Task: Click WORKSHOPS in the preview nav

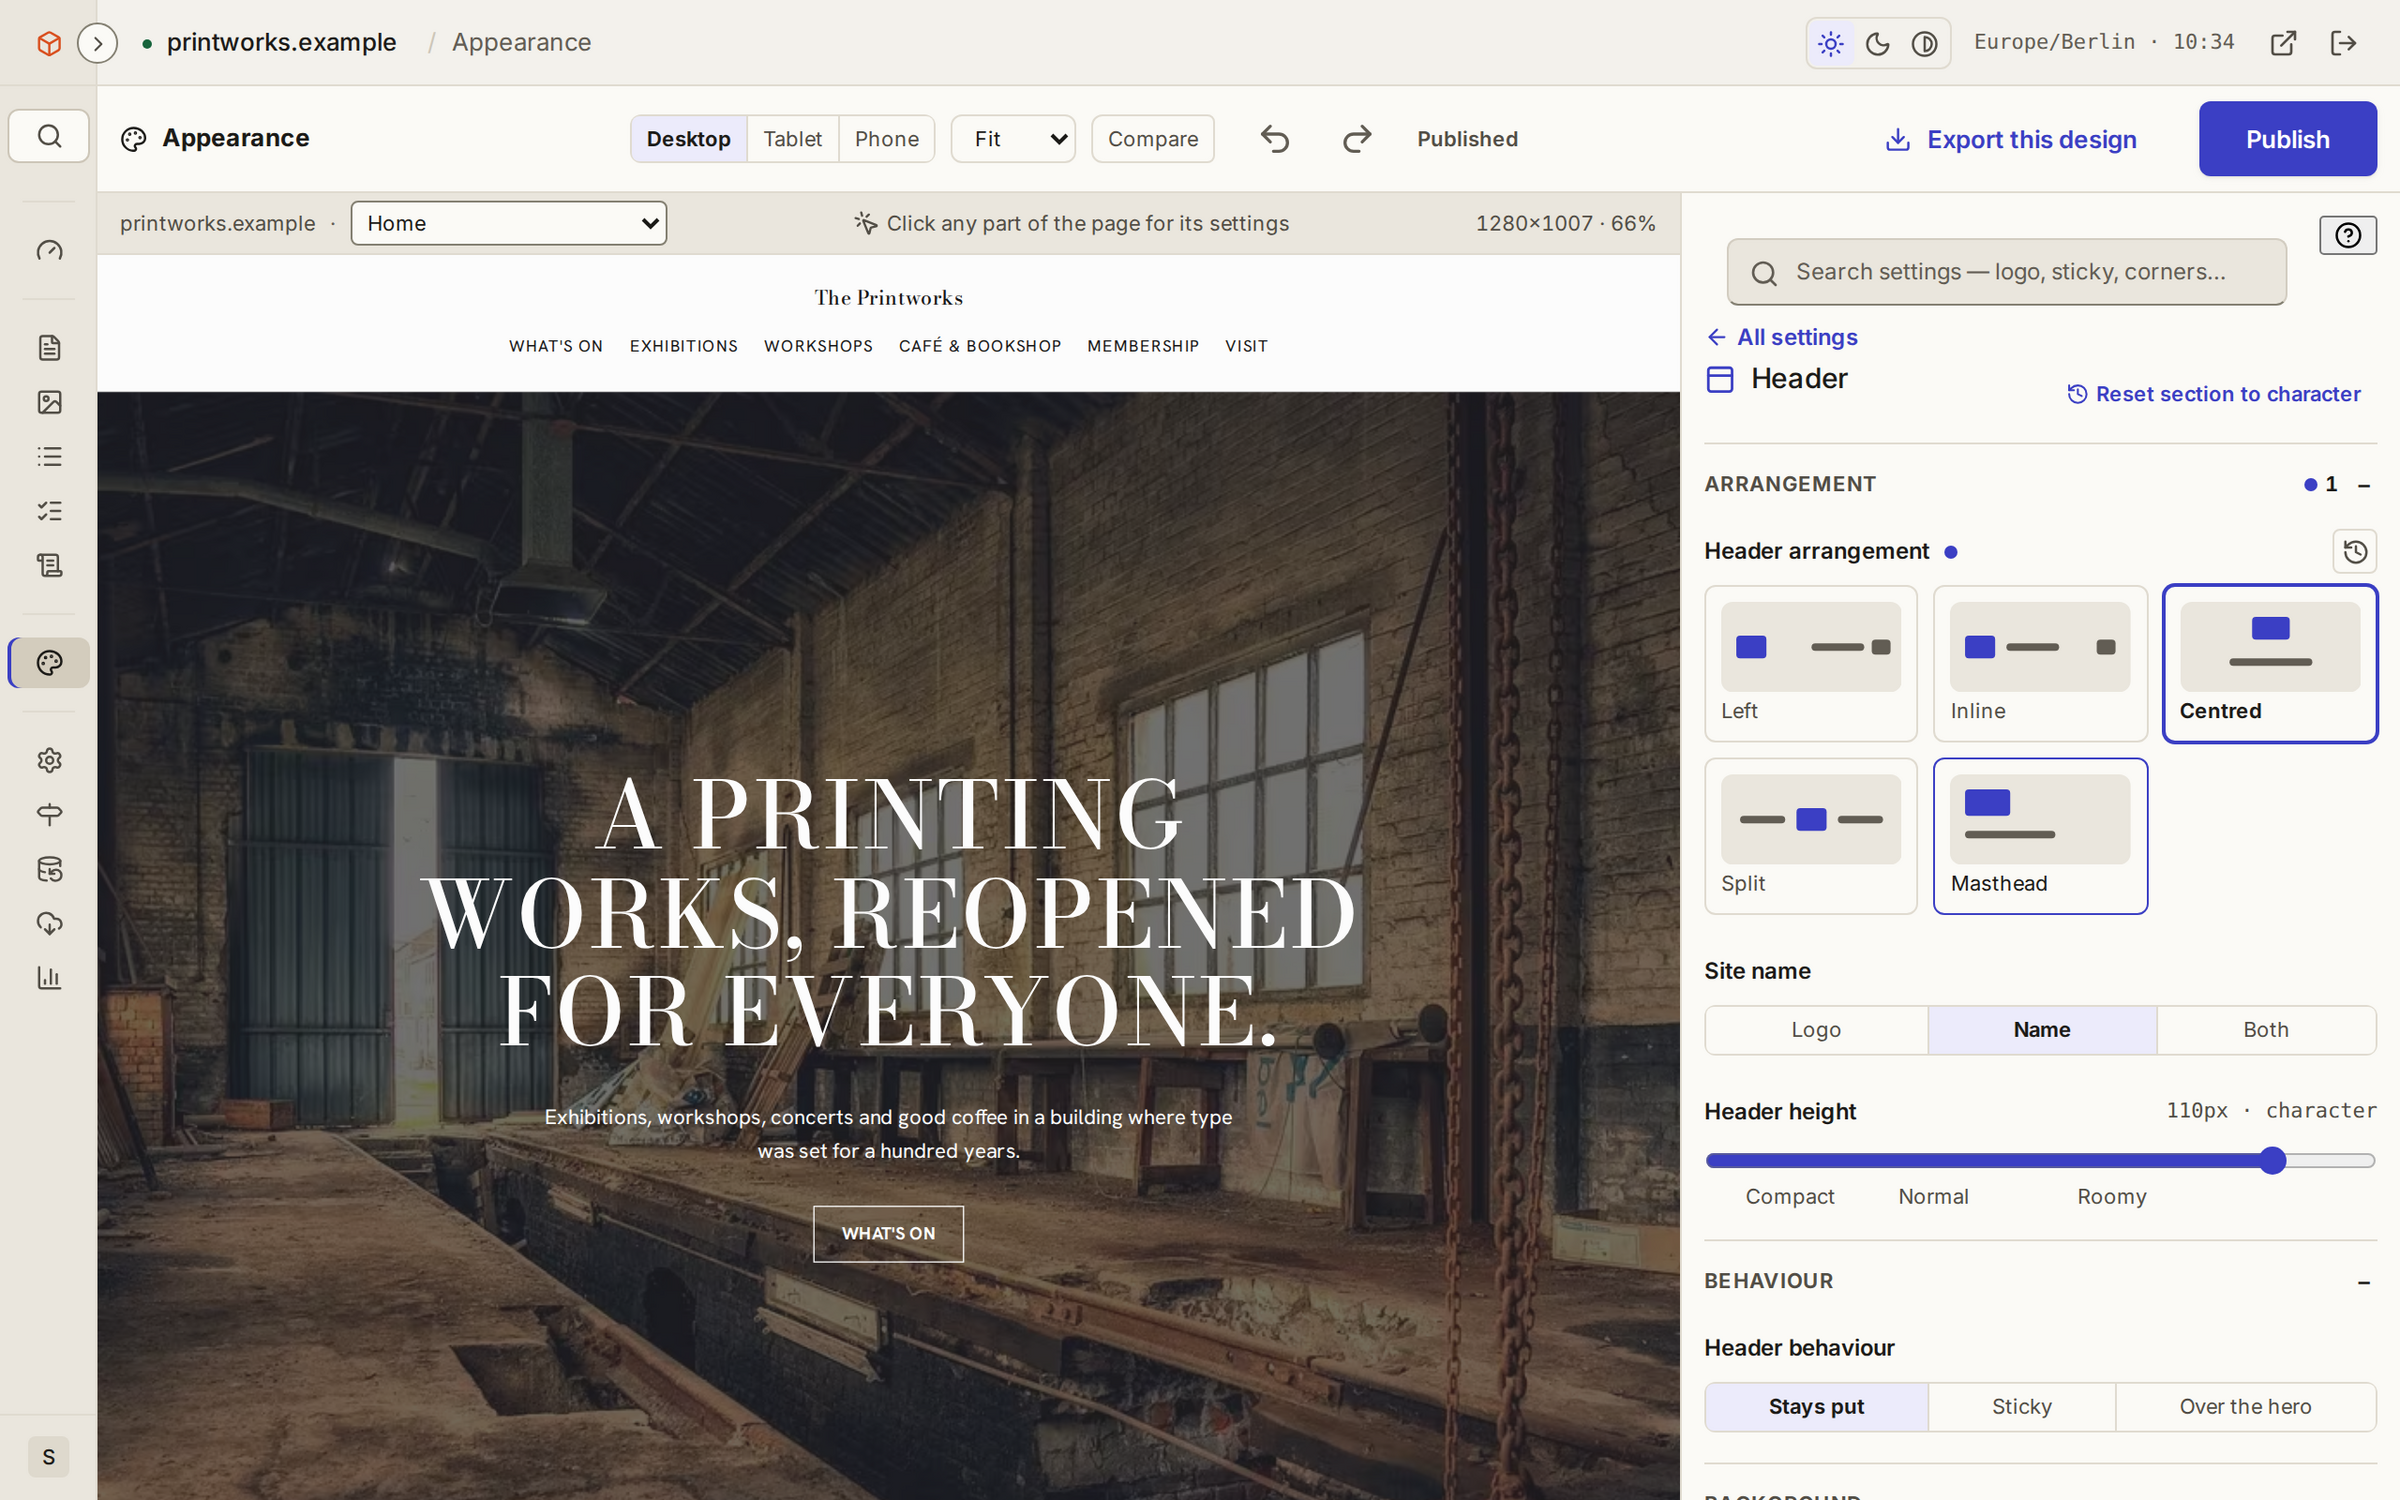Action: pyautogui.click(x=818, y=346)
